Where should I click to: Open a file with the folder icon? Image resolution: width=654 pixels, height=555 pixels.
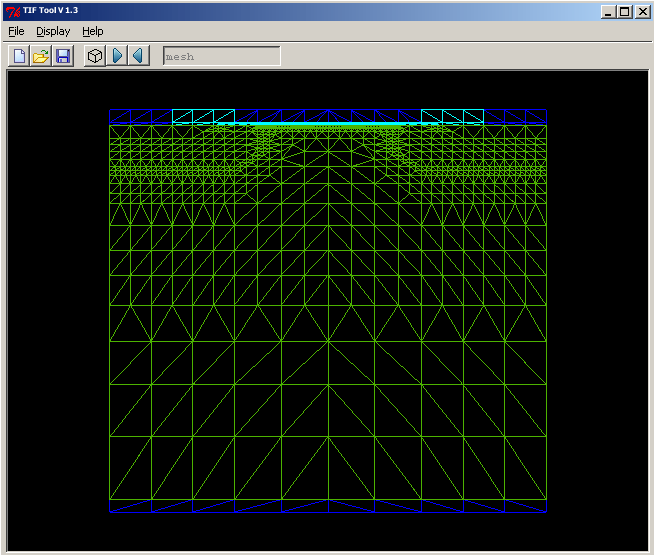pos(41,56)
